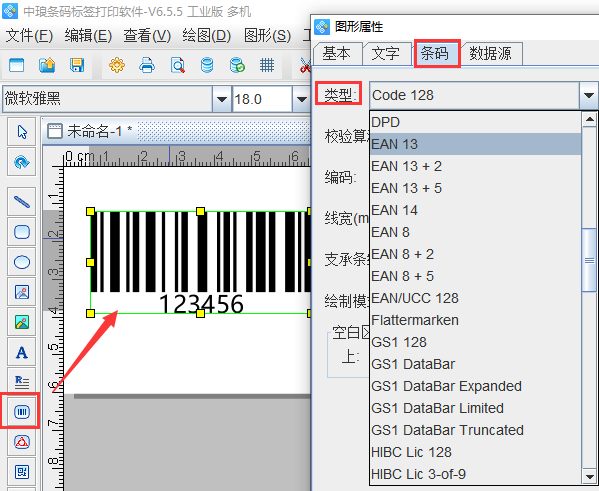Switch to the 数据源 tab
599x491 pixels.
pos(491,53)
